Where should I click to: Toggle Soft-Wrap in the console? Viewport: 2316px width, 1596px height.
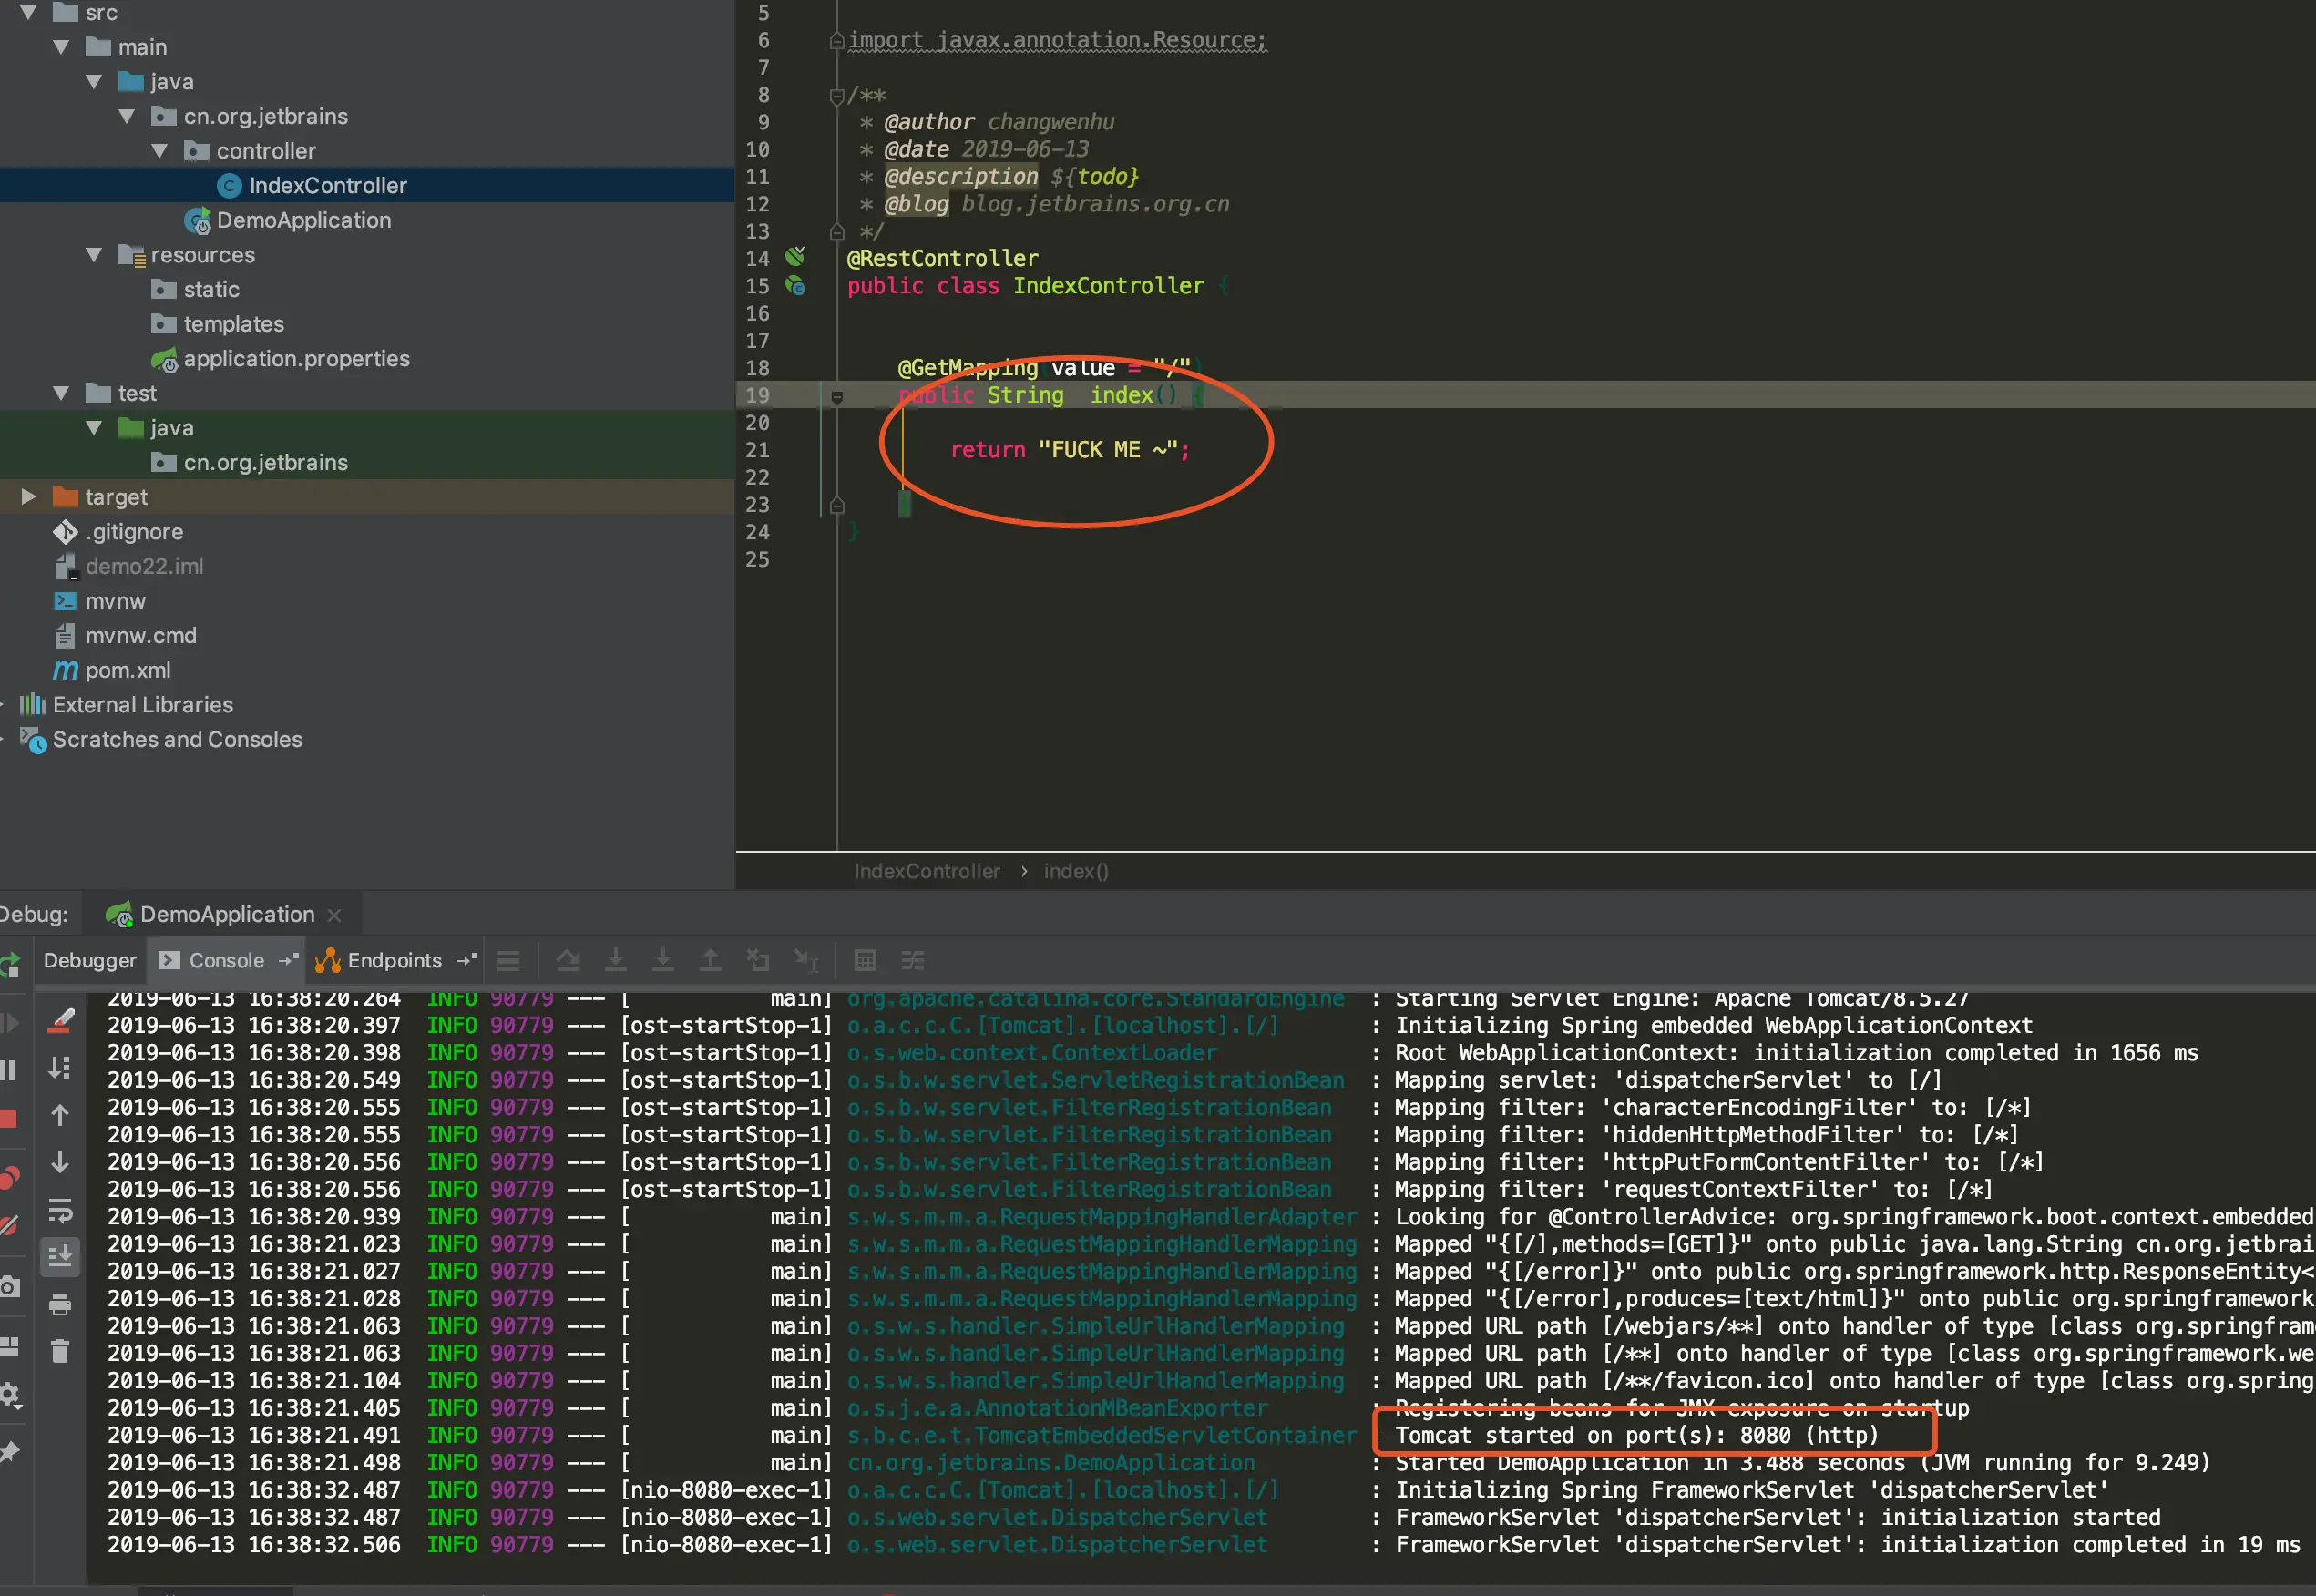[60, 1211]
